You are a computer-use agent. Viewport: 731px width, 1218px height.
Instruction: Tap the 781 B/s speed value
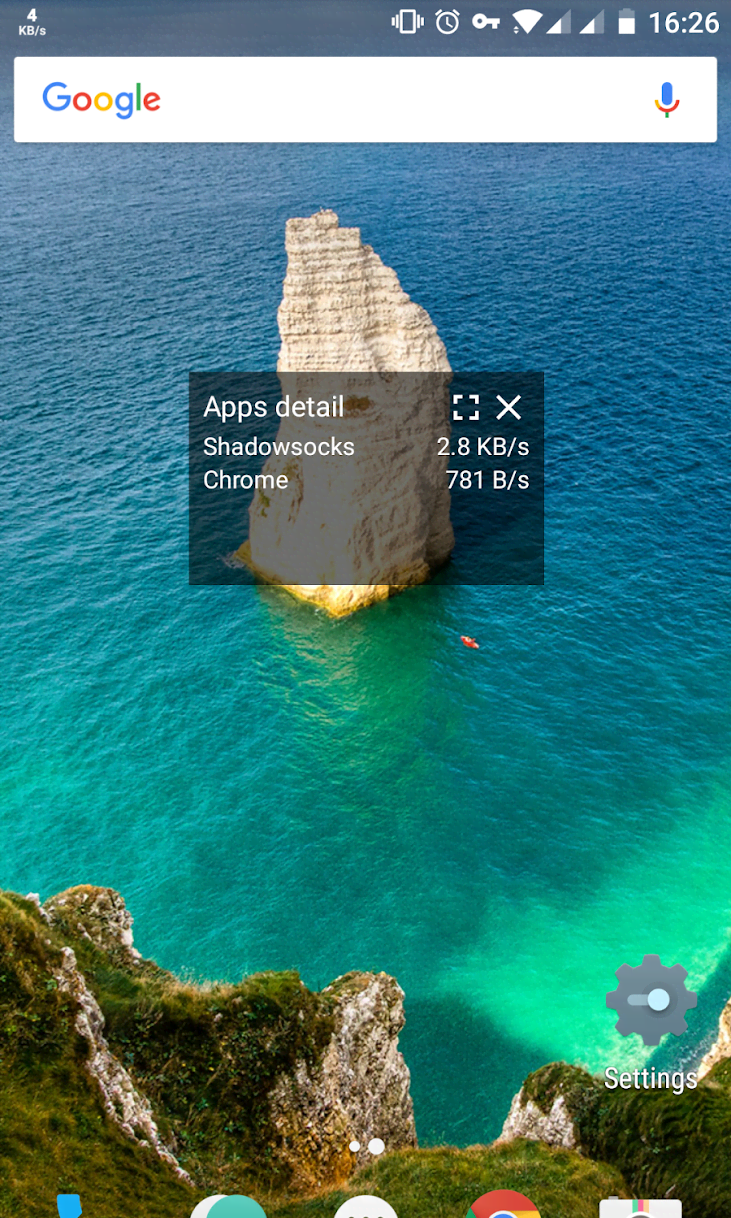[x=487, y=480]
